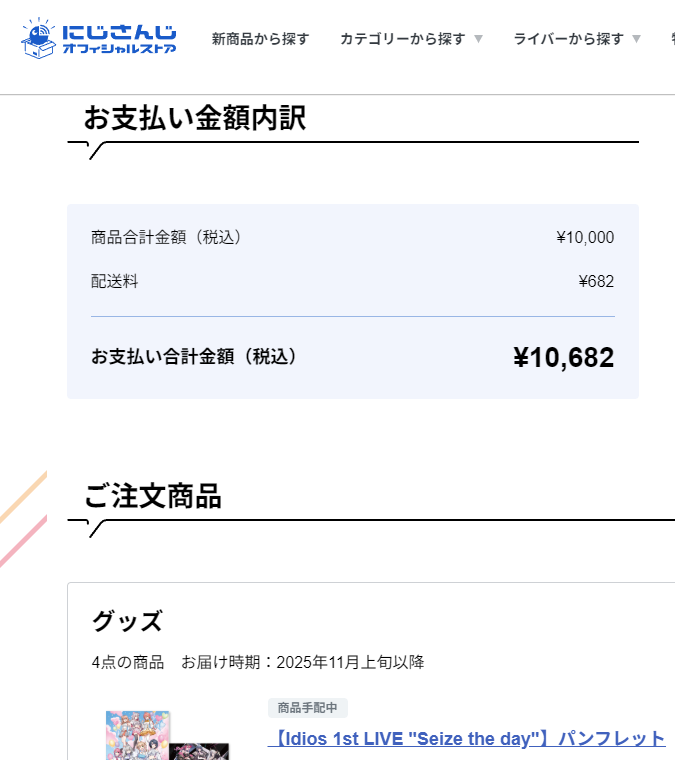This screenshot has width=675, height=760.
Task: Click お届け時期 2025年11月上旬以降 text
Action: pos(302,662)
